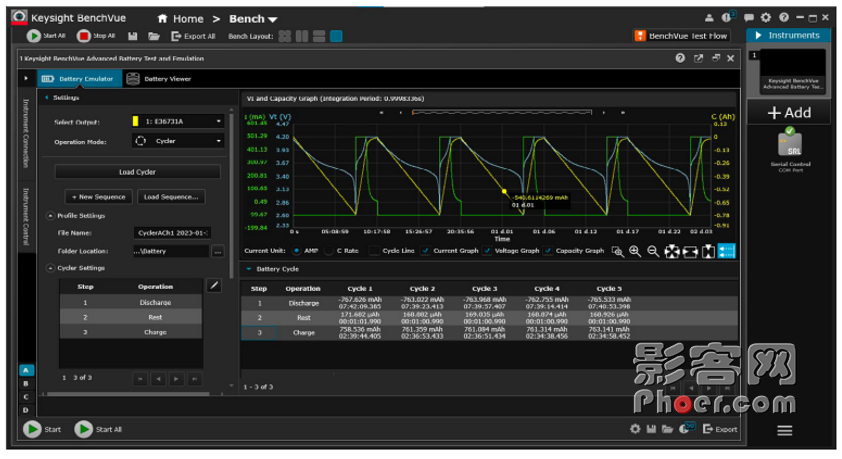Select the C Rate current unit radio button
The height and width of the screenshot is (459, 842).
tap(329, 251)
